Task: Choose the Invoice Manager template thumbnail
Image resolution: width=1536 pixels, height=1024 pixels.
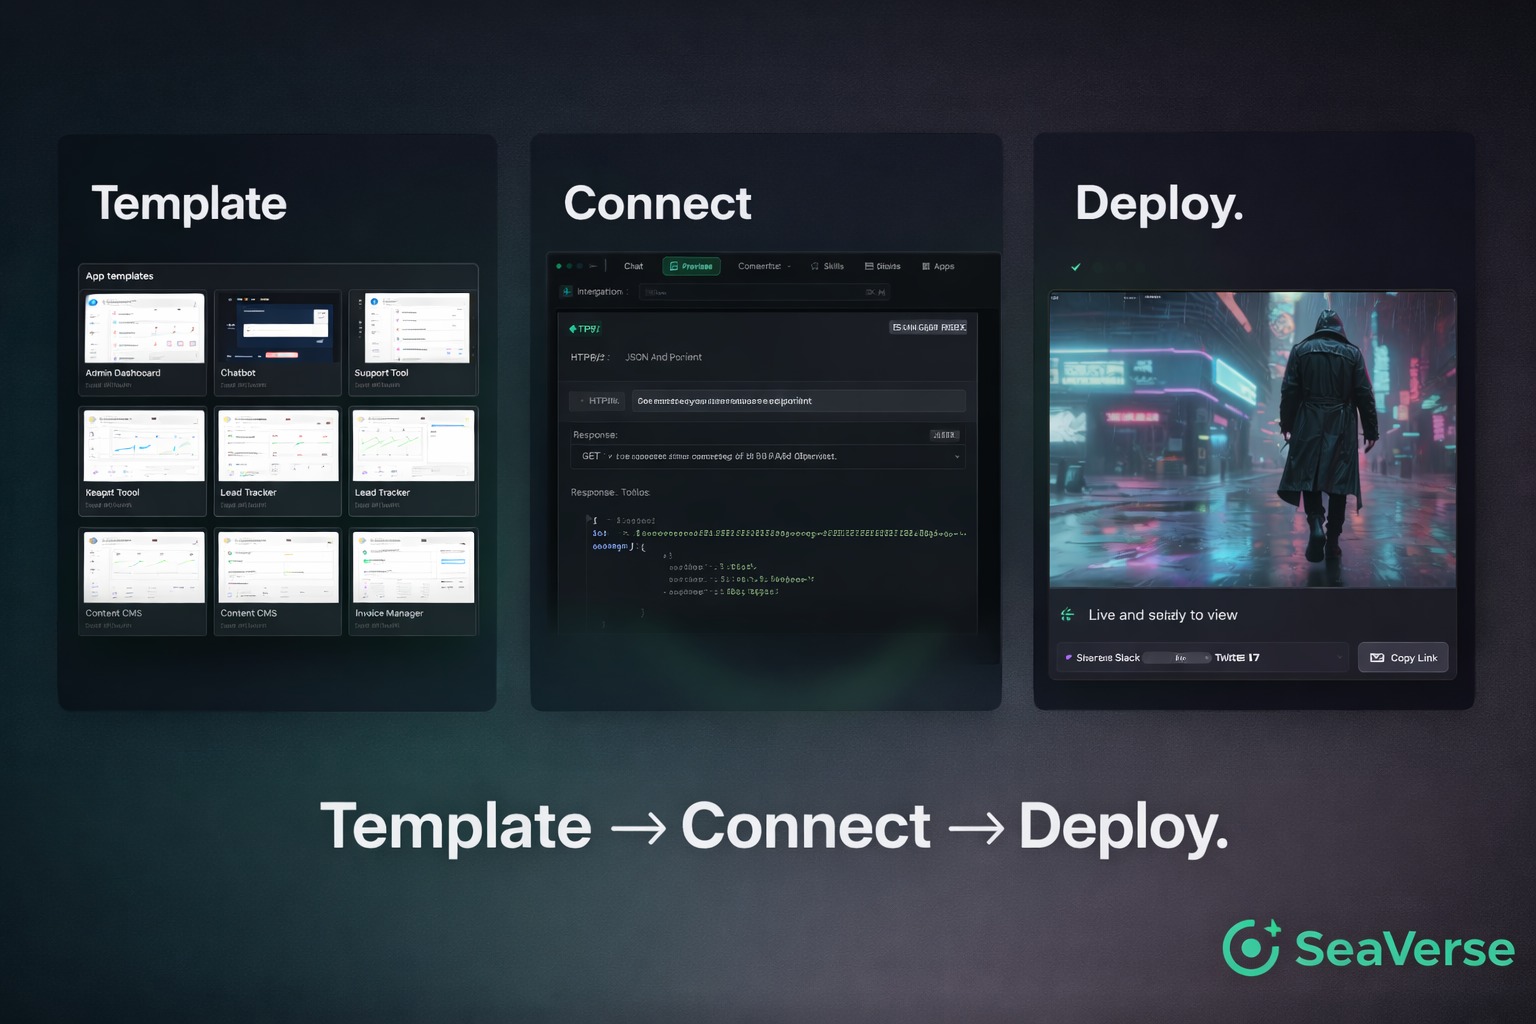Action: [413, 568]
